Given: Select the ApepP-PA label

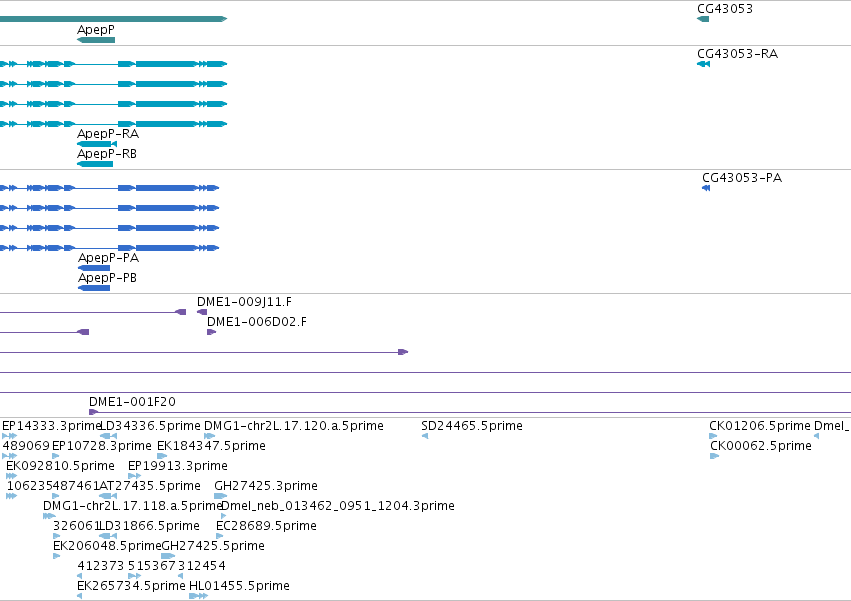Looking at the screenshot, I should 109,258.
